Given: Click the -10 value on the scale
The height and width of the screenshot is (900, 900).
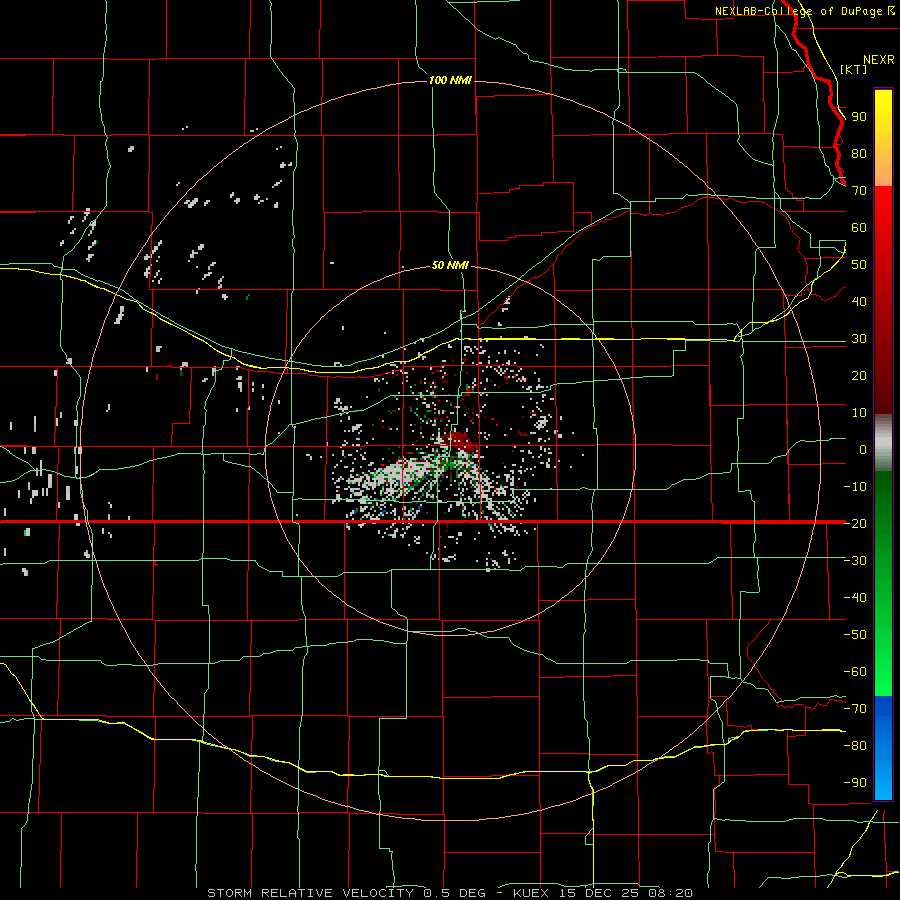Looking at the screenshot, I should (x=855, y=487).
